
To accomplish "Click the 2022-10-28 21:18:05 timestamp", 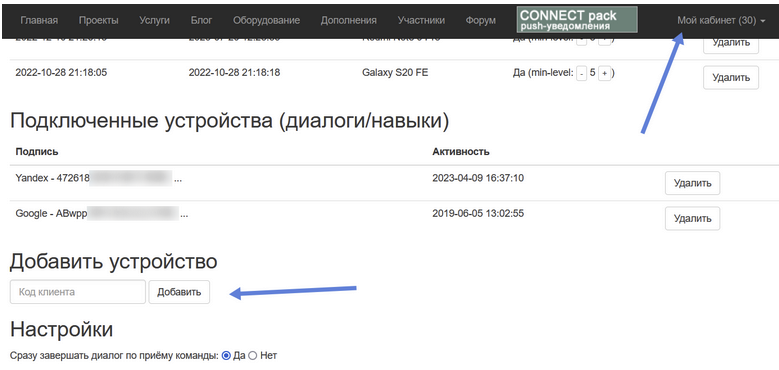I will (x=61, y=73).
